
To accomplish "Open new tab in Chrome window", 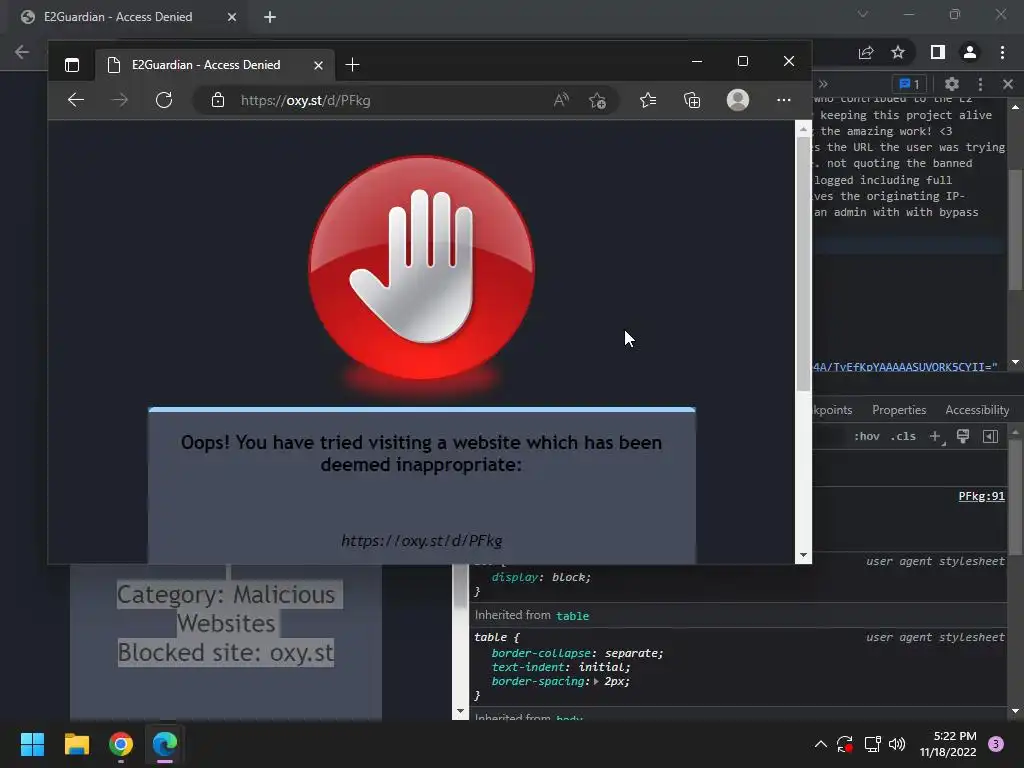I will coord(270,17).
